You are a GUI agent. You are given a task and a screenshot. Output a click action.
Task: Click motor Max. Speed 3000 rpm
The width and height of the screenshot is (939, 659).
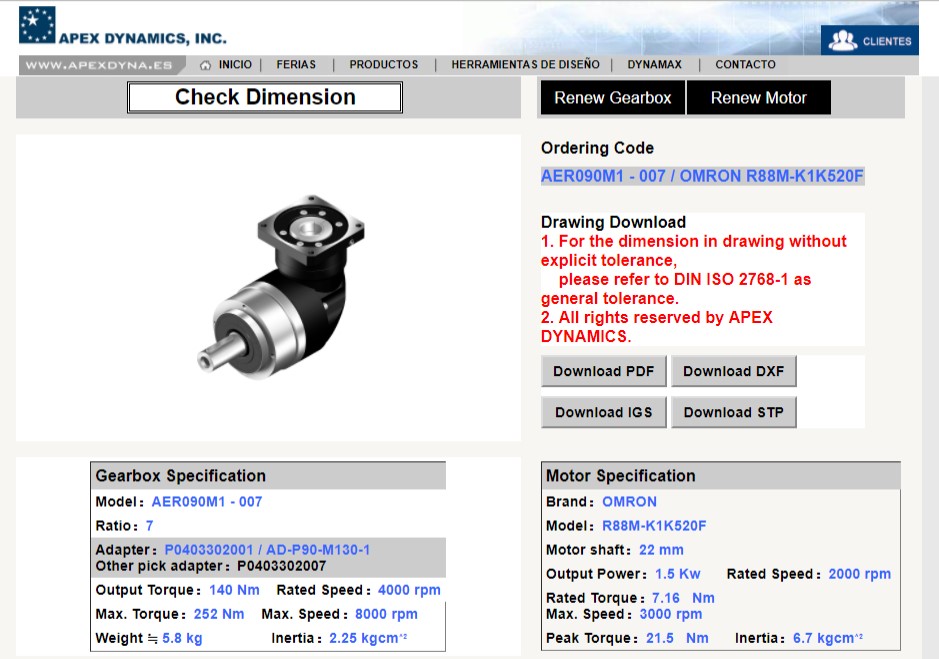pyautogui.click(x=671, y=614)
